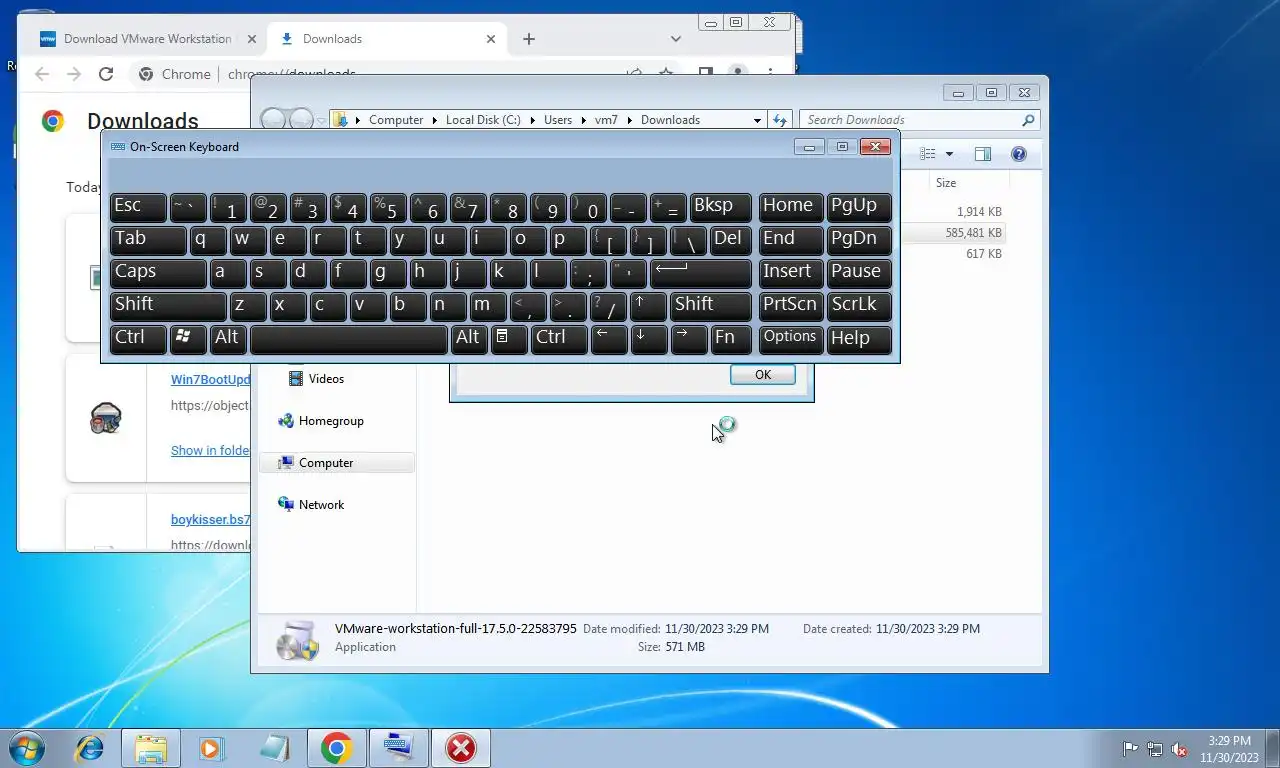This screenshot has width=1280, height=768.
Task: Click OK in the dialog box
Action: coord(763,375)
